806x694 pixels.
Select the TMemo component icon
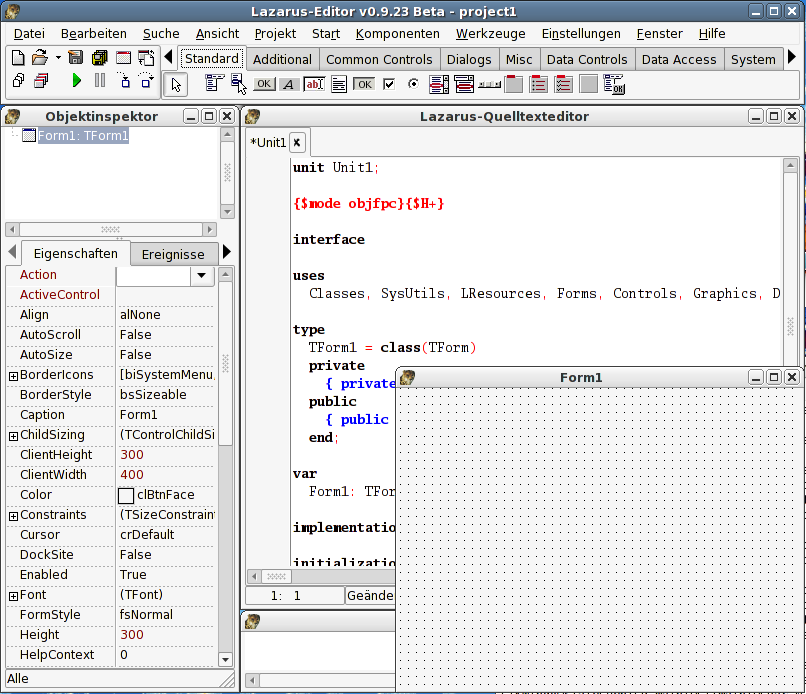339,84
